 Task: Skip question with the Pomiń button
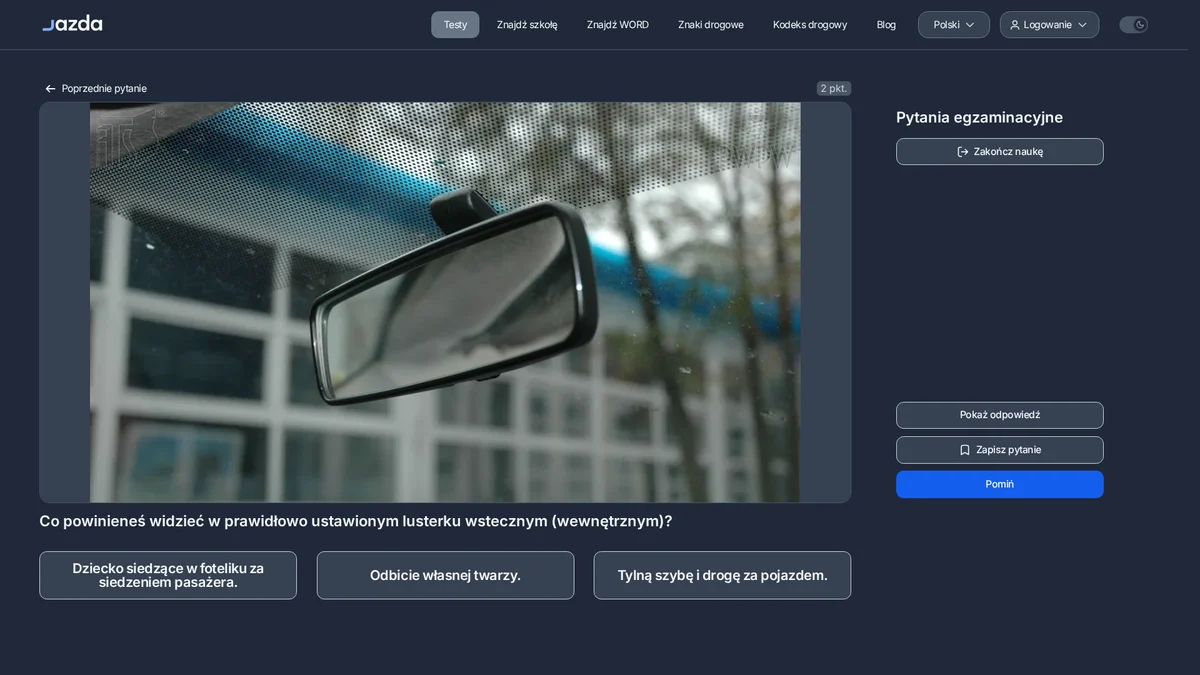pos(1000,484)
